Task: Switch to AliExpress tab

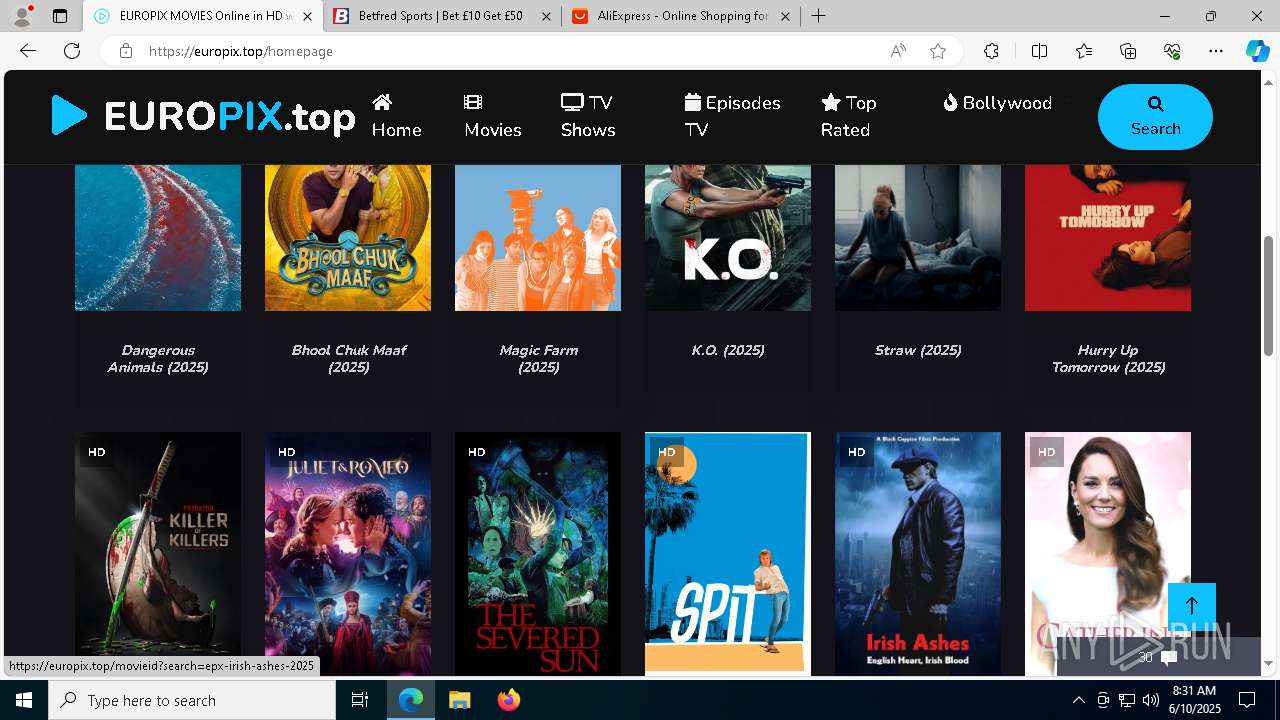Action: [683, 16]
